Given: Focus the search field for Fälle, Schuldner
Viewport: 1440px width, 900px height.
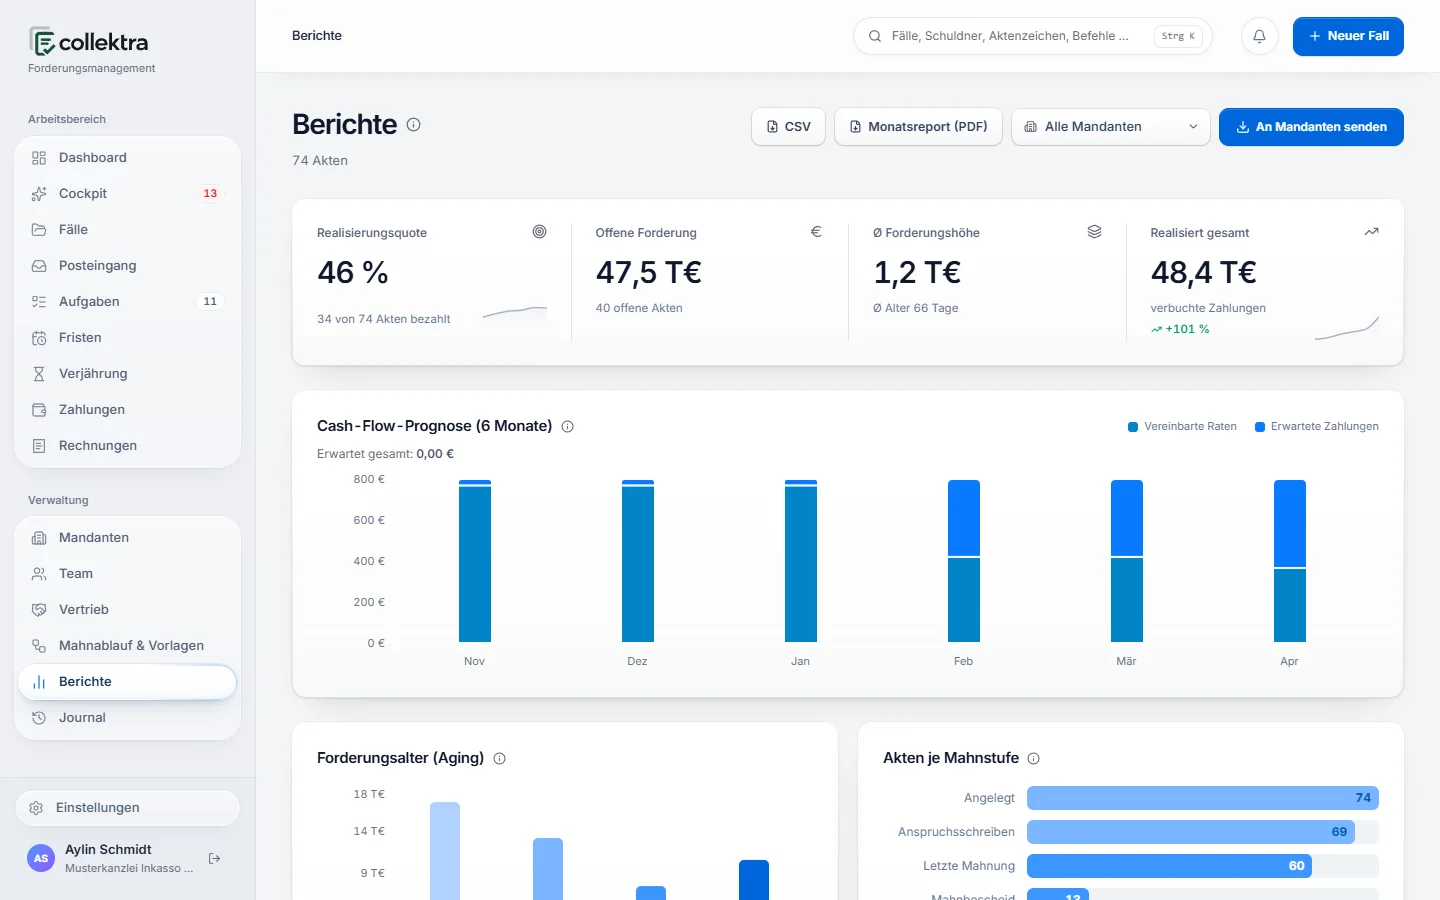Looking at the screenshot, I should tap(1032, 36).
